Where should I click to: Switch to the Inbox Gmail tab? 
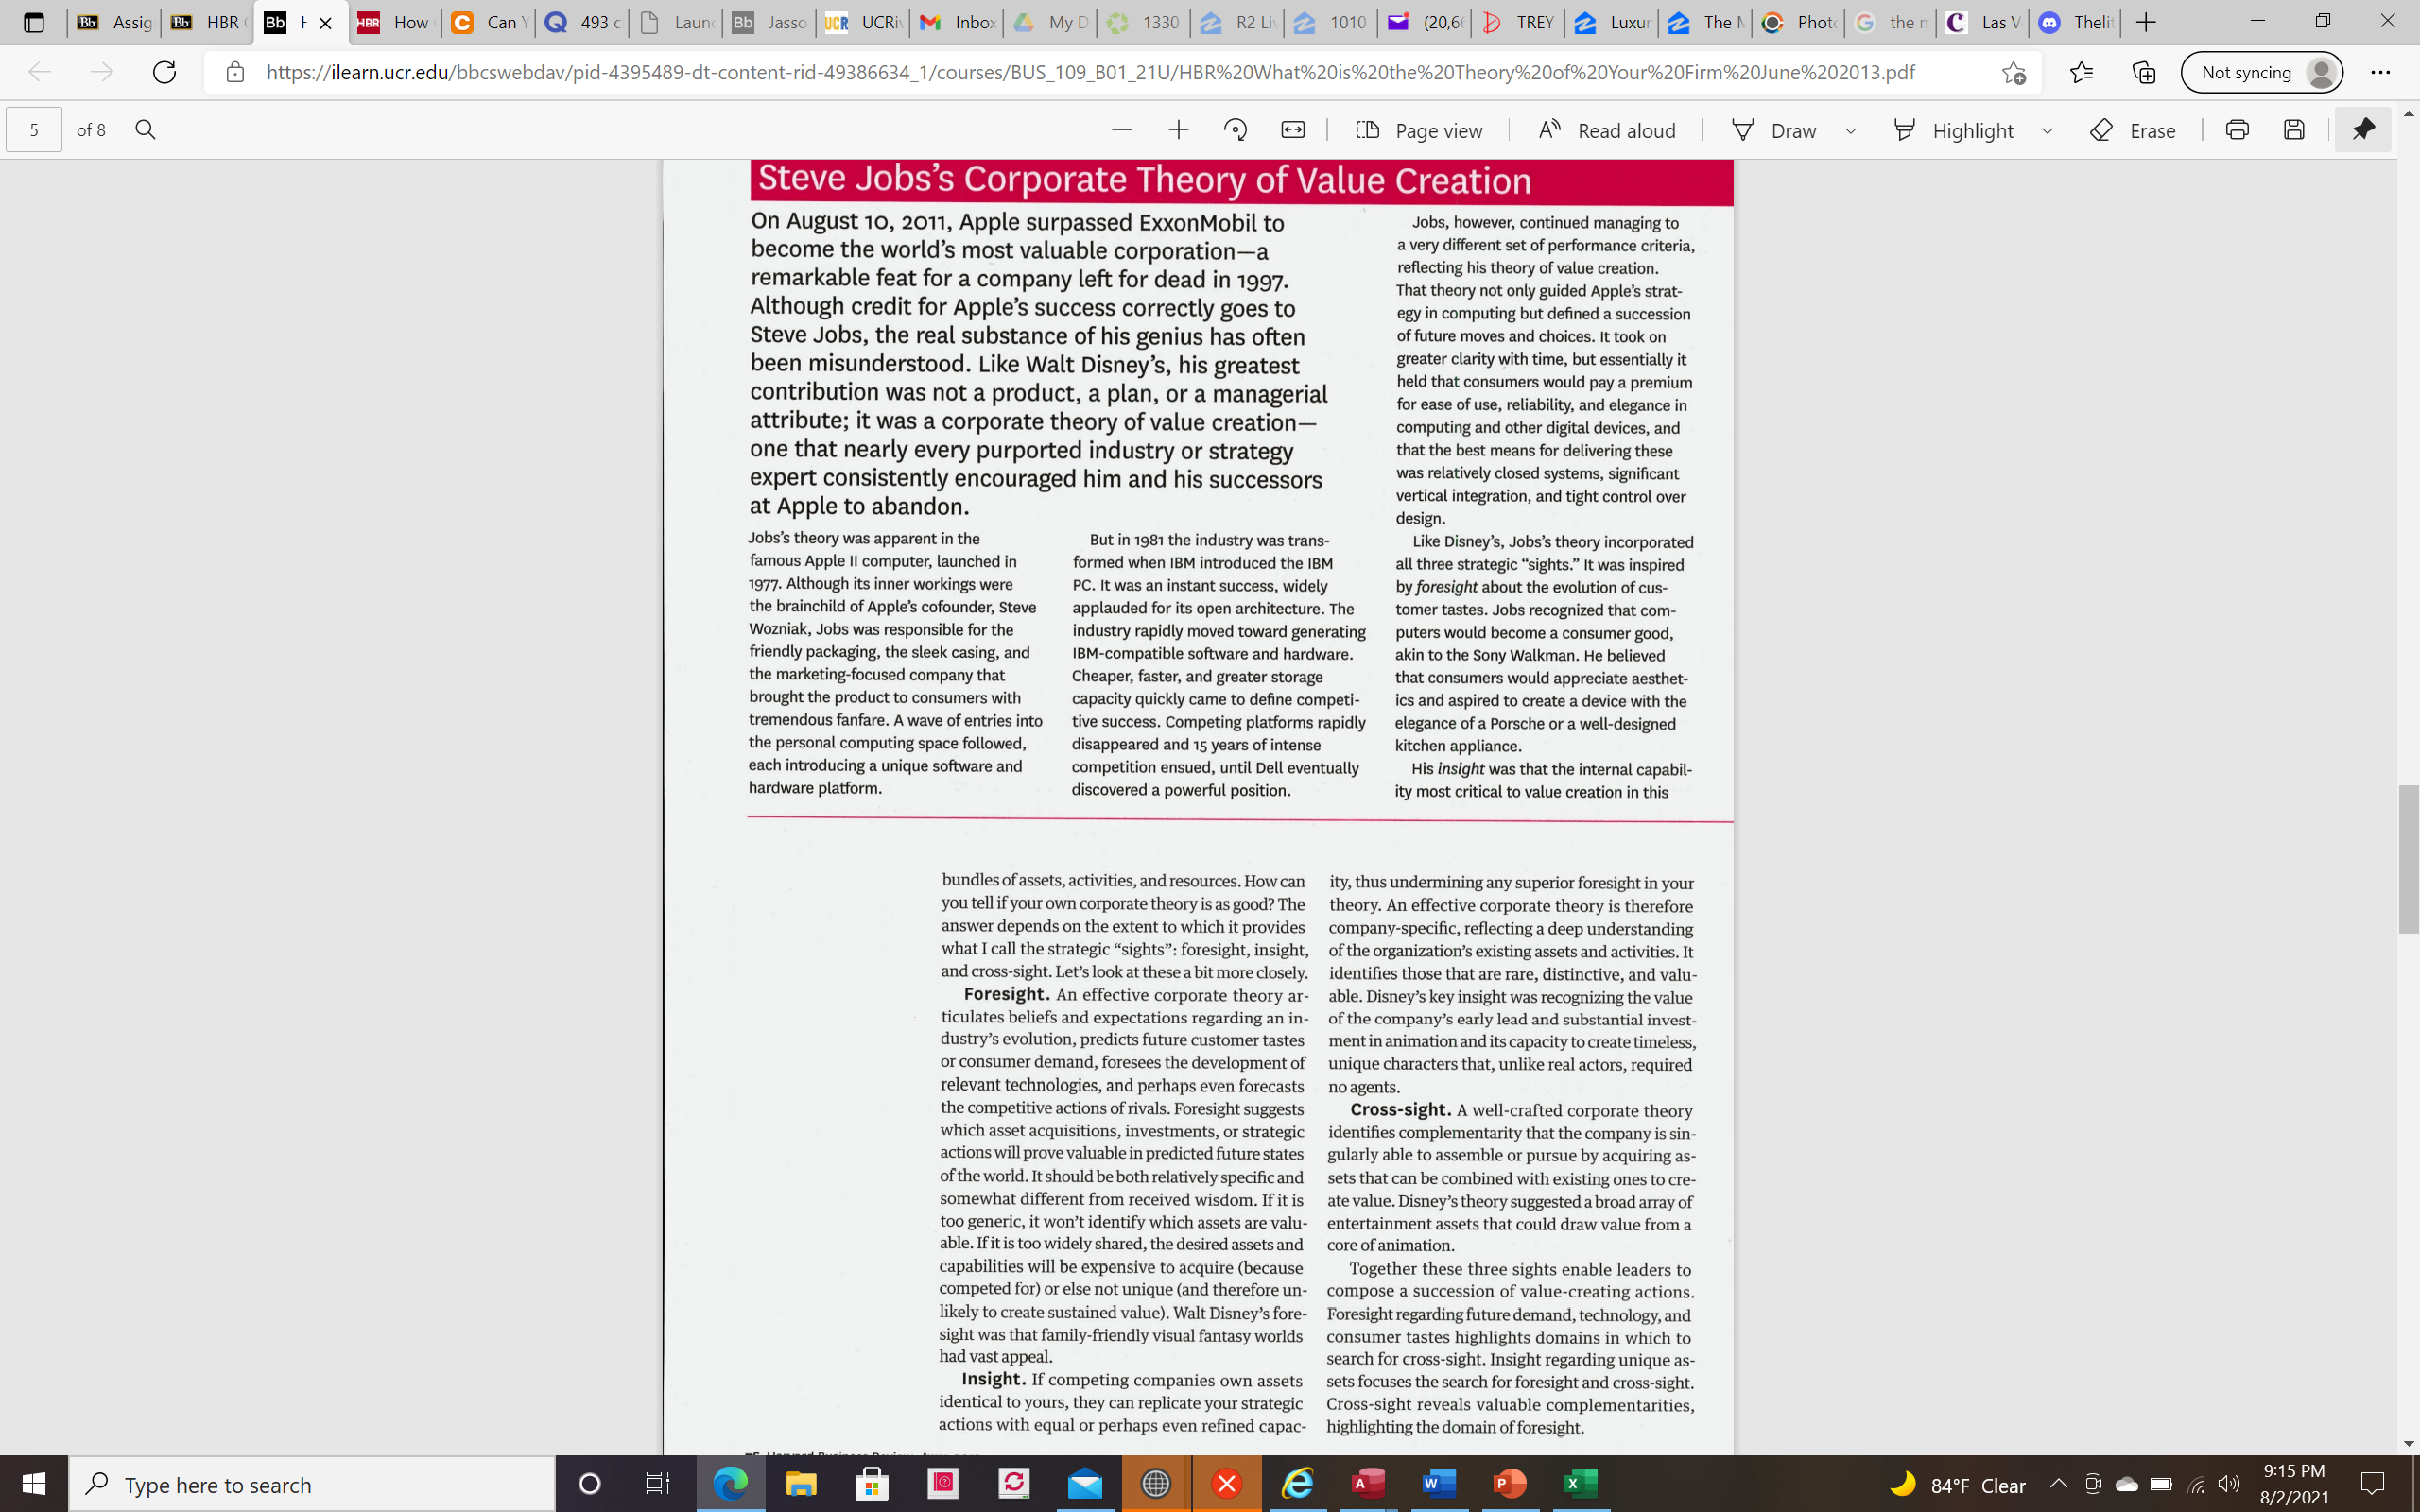click(x=957, y=22)
